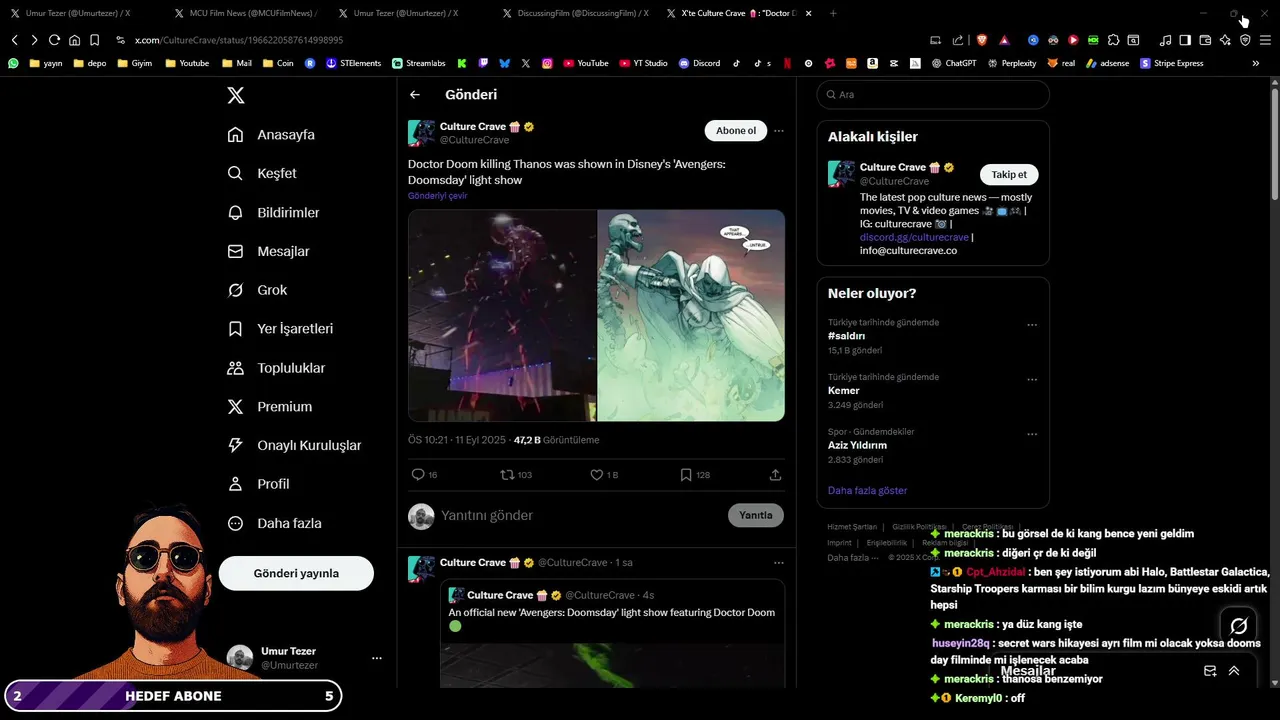Close the Culture Crave browser tab
This screenshot has width=1280, height=720.
(808, 13)
